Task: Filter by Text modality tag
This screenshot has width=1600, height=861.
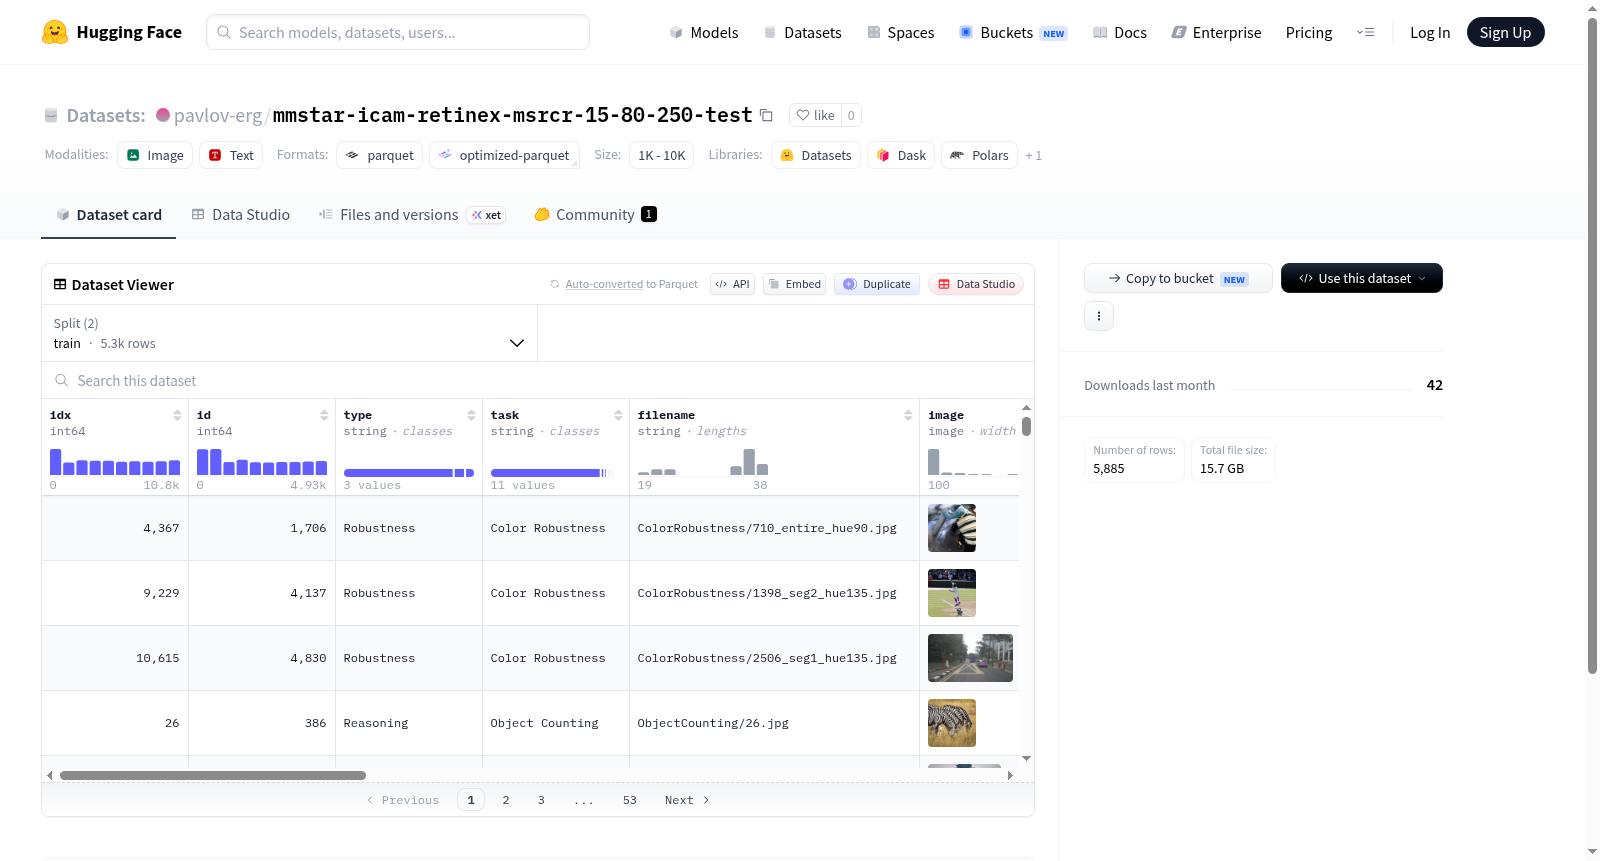Action: click(231, 155)
